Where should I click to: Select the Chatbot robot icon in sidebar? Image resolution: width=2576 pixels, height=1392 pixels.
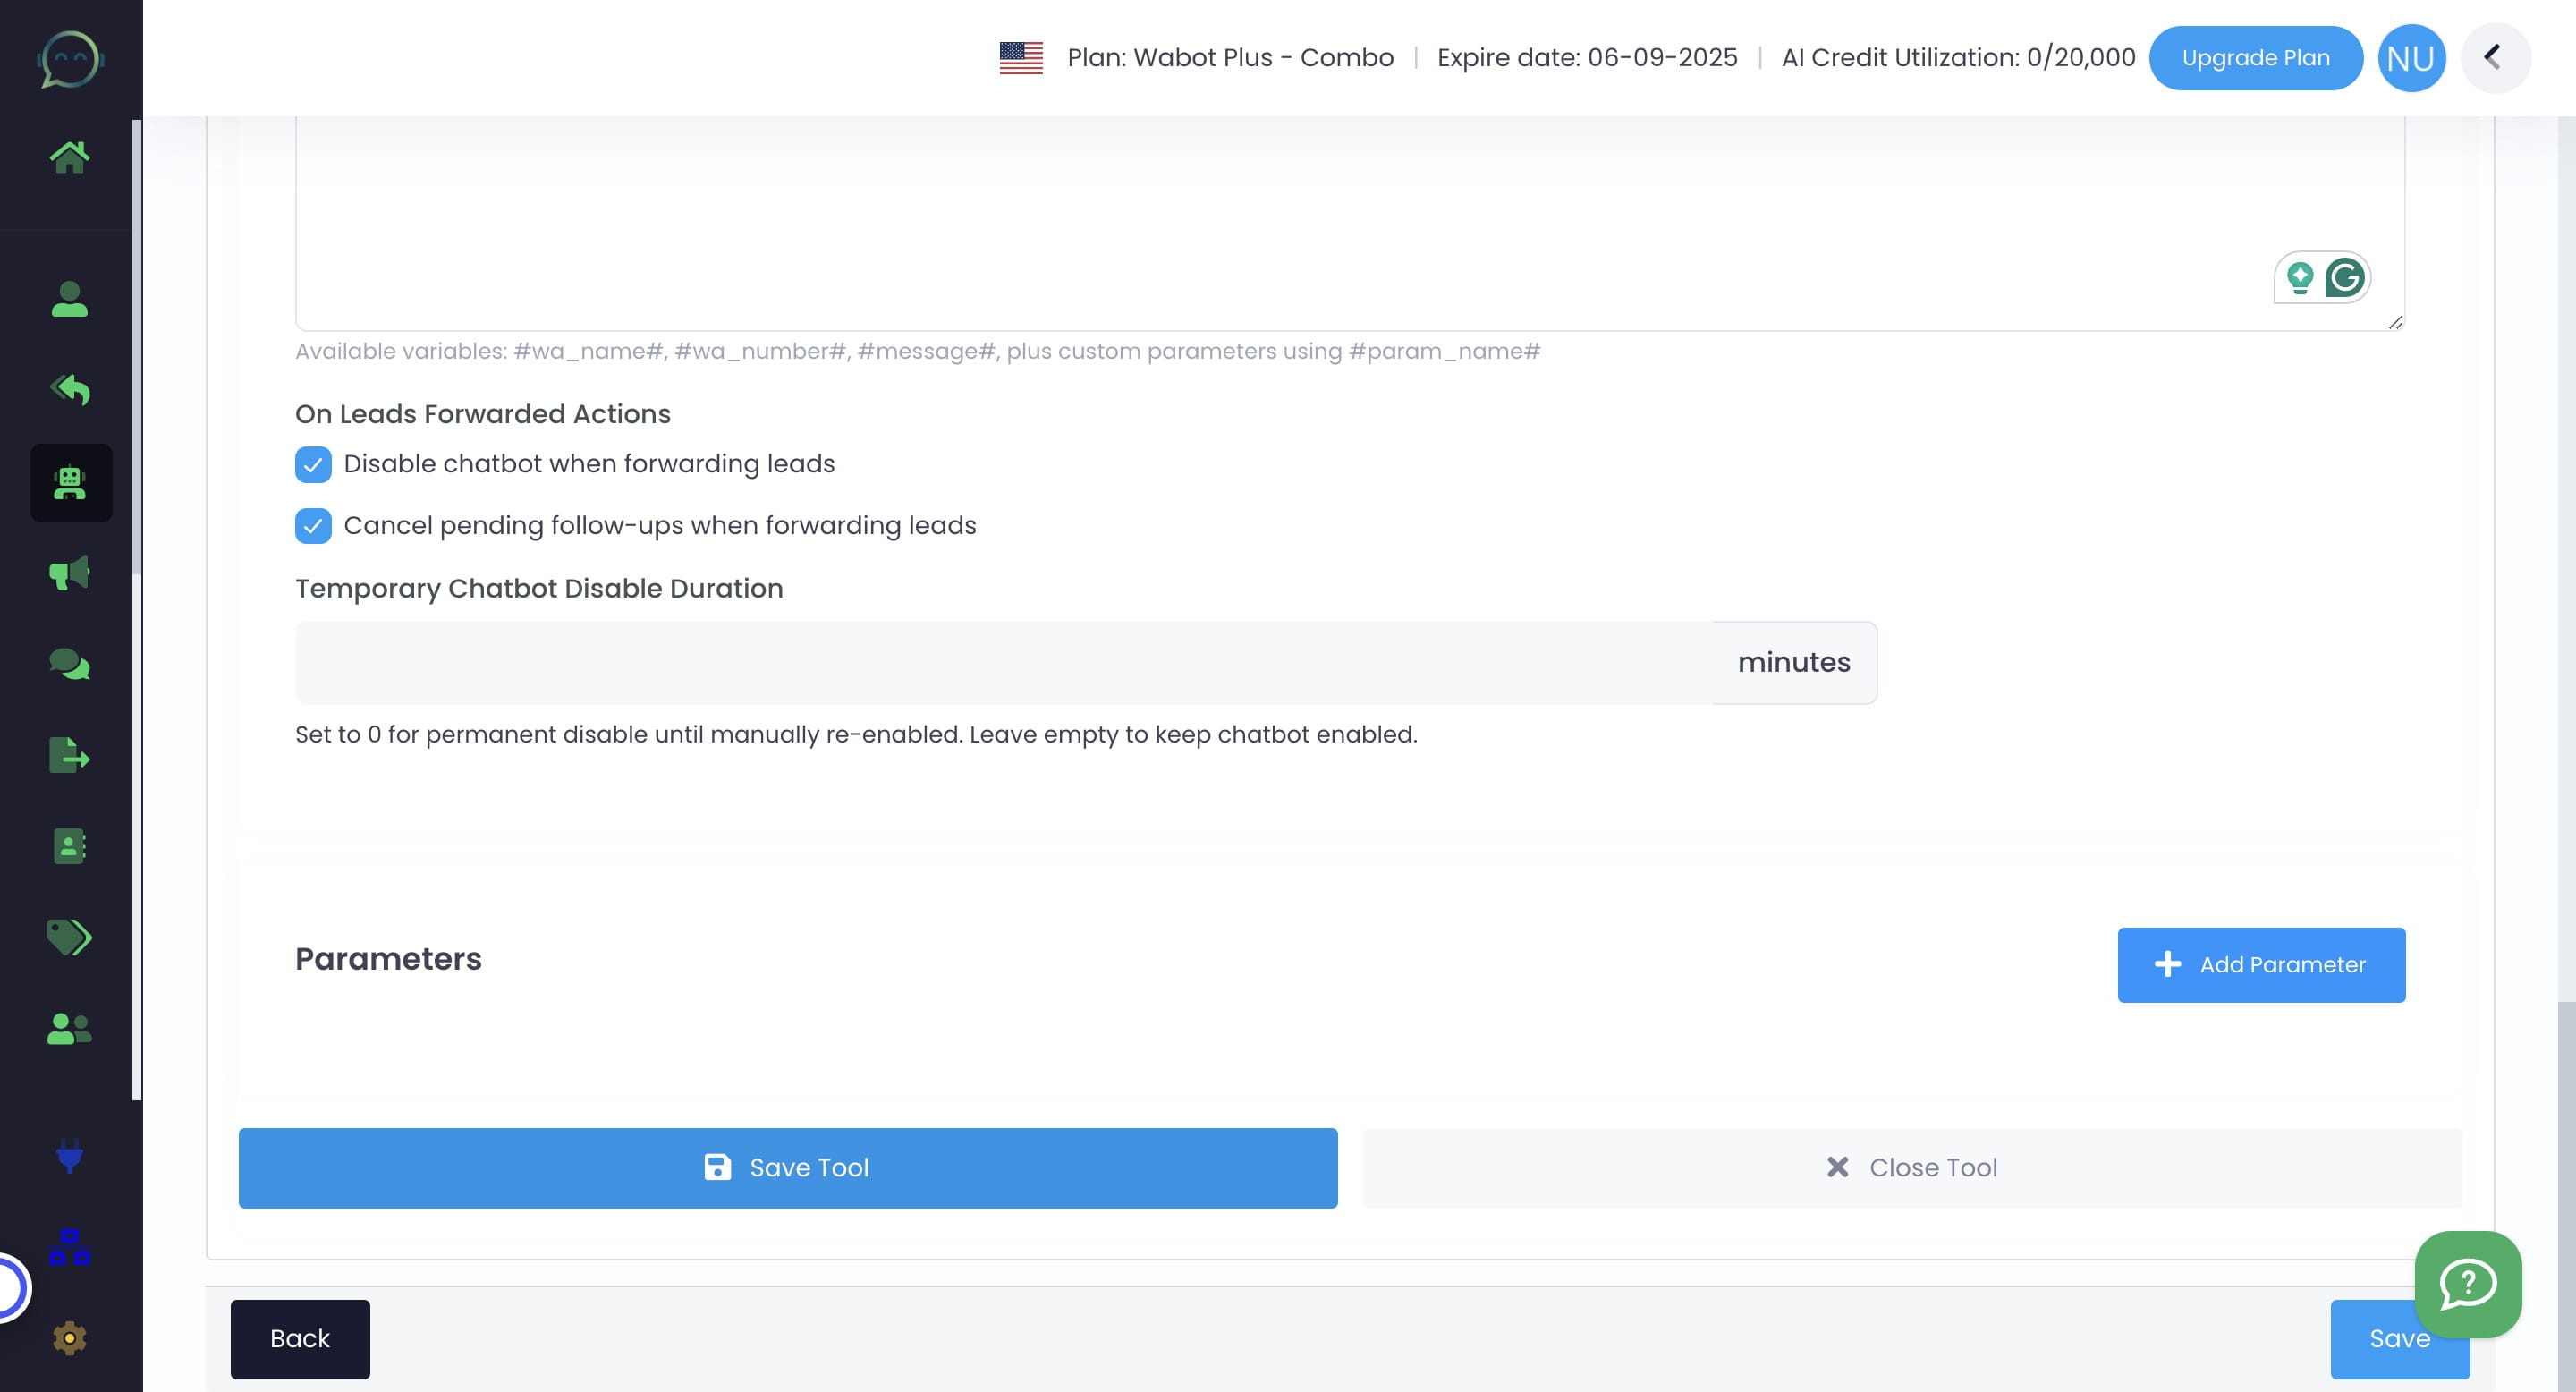pyautogui.click(x=70, y=483)
